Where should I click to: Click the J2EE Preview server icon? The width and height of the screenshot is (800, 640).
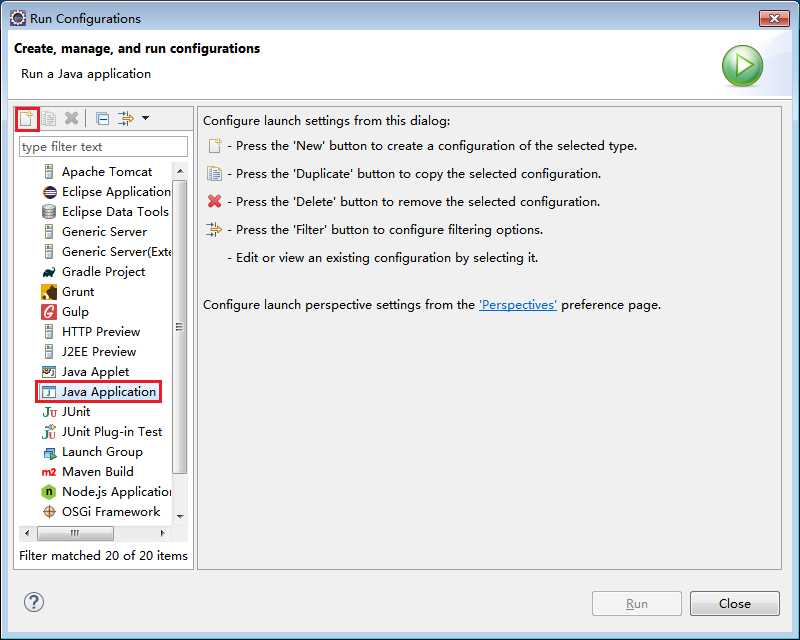tap(49, 352)
